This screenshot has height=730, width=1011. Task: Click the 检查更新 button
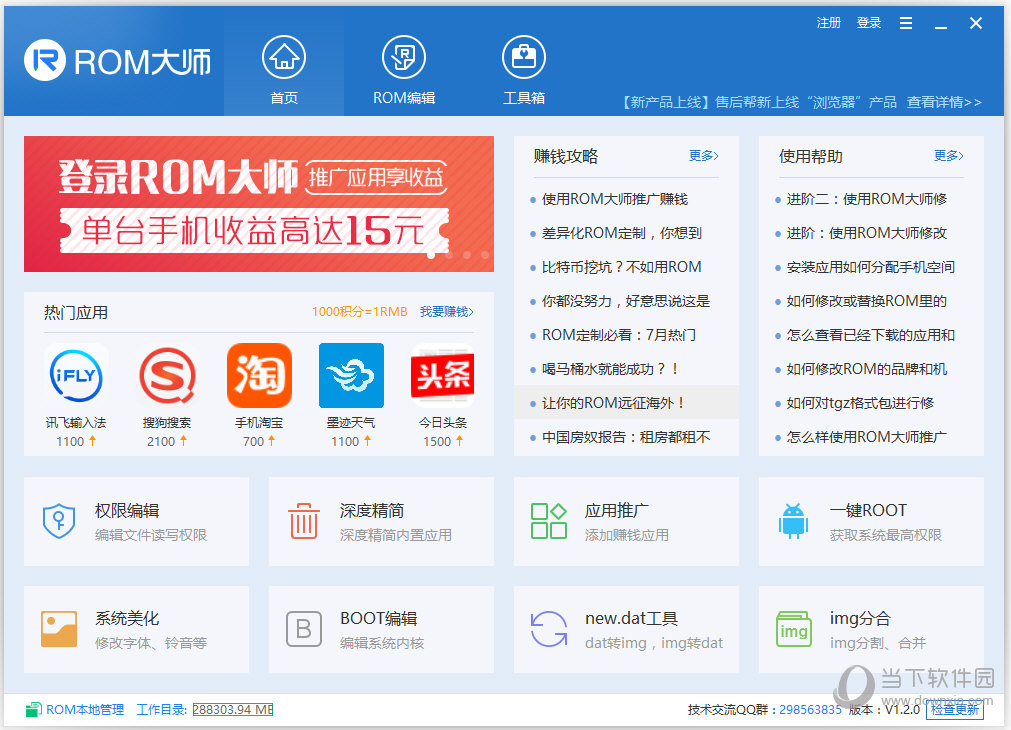pos(955,709)
